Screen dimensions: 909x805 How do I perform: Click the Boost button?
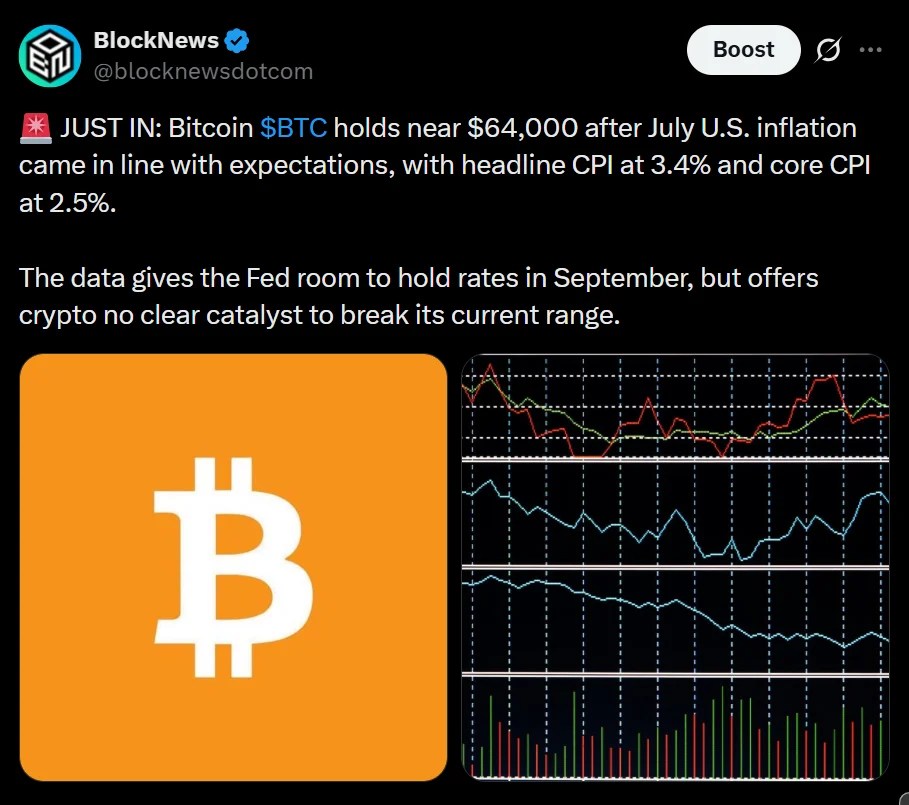[x=743, y=50]
